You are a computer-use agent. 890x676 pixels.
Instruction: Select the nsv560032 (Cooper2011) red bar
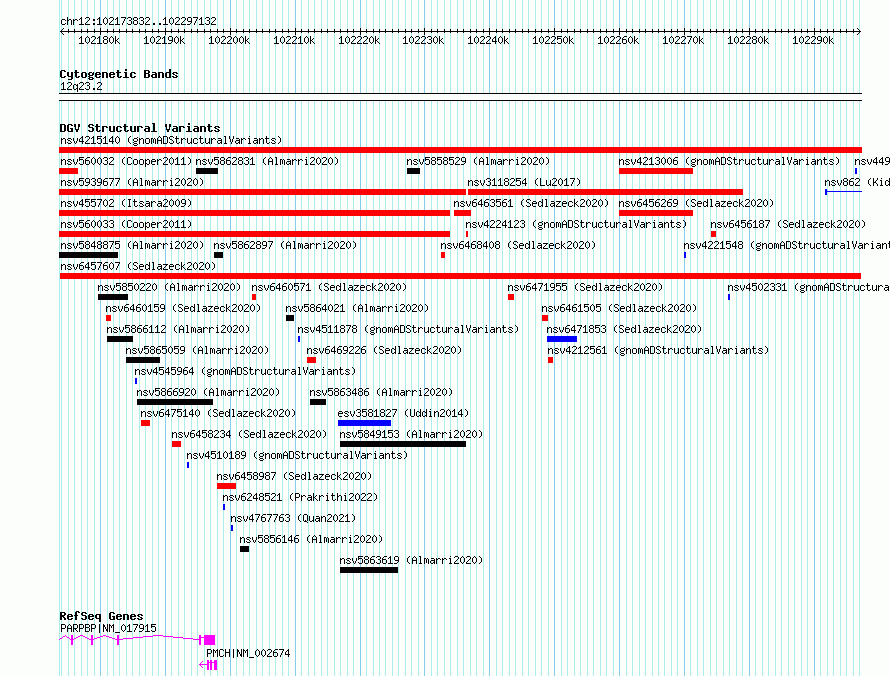tap(68, 171)
